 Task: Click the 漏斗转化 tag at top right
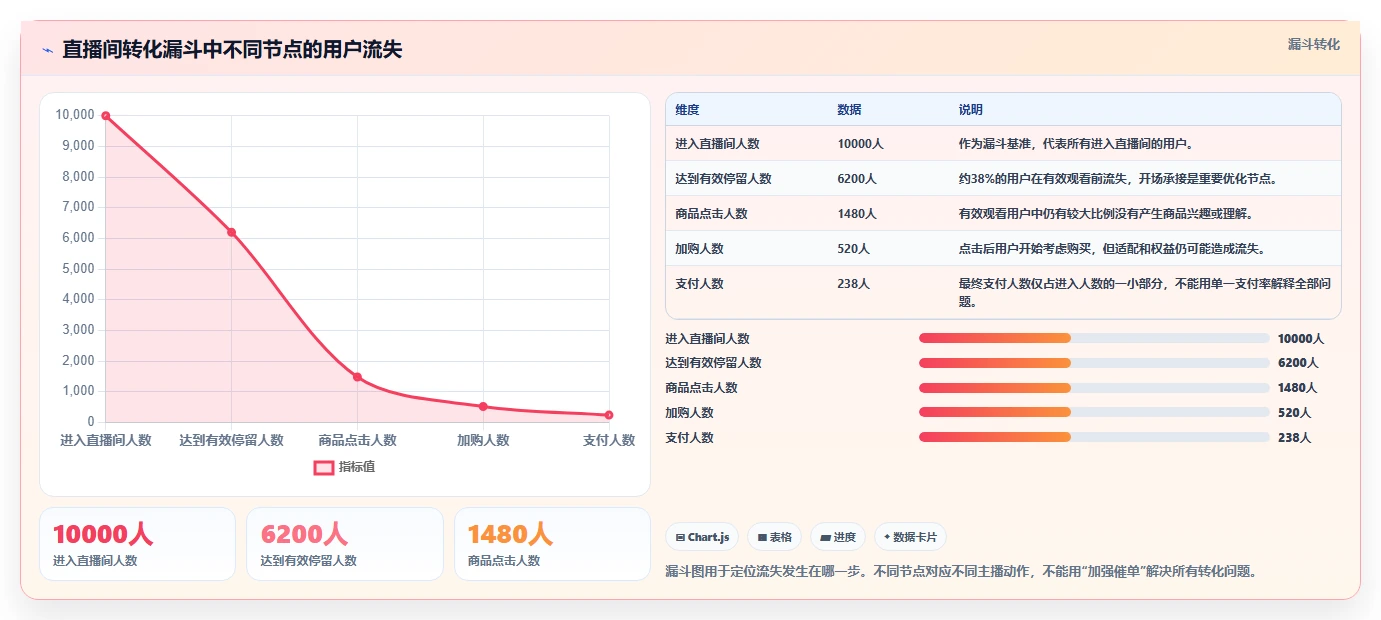click(x=1313, y=44)
